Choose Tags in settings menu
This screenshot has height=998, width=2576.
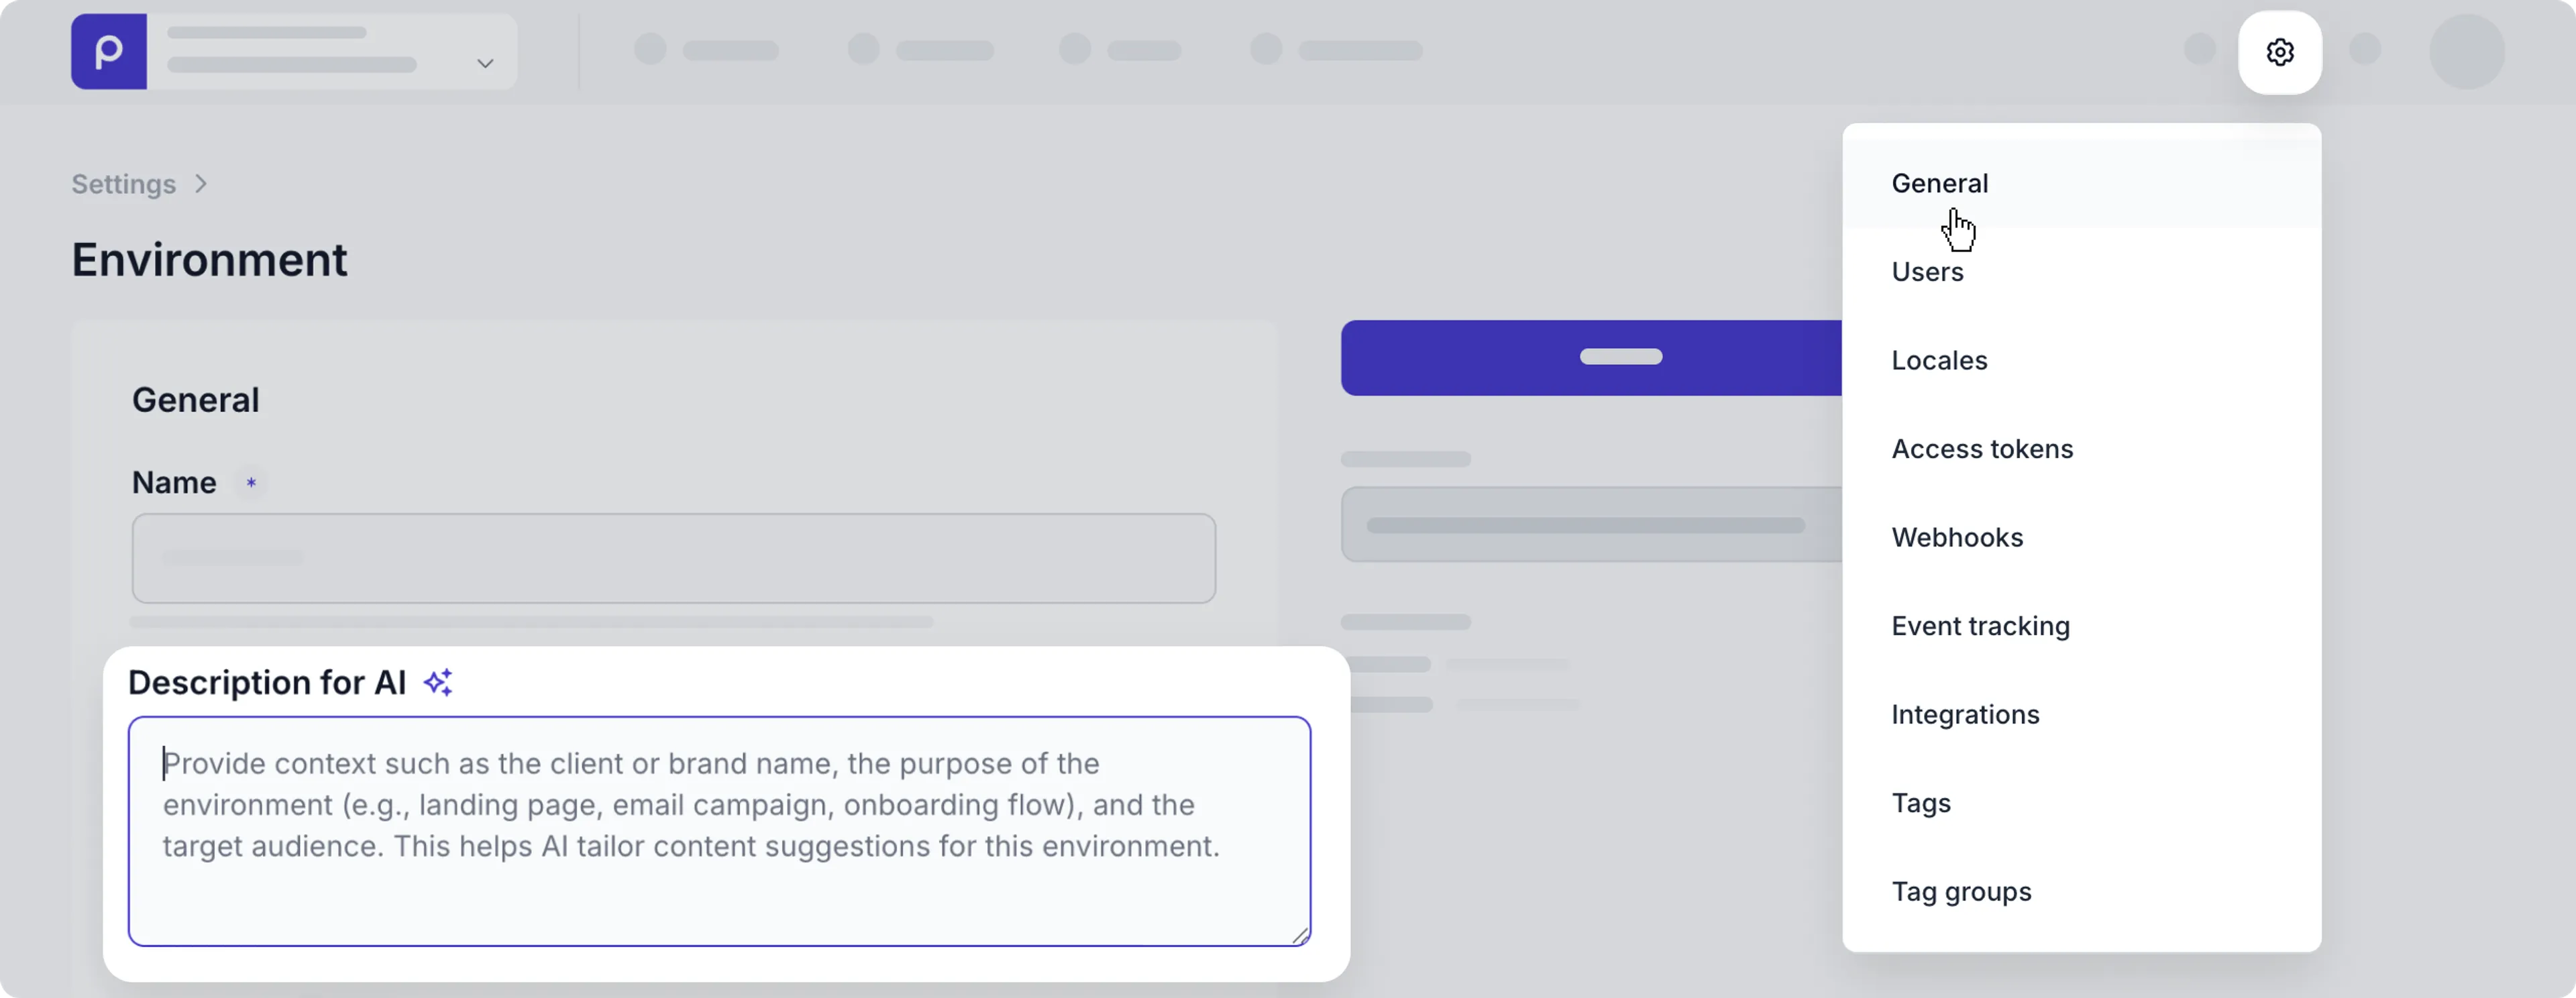[1920, 803]
